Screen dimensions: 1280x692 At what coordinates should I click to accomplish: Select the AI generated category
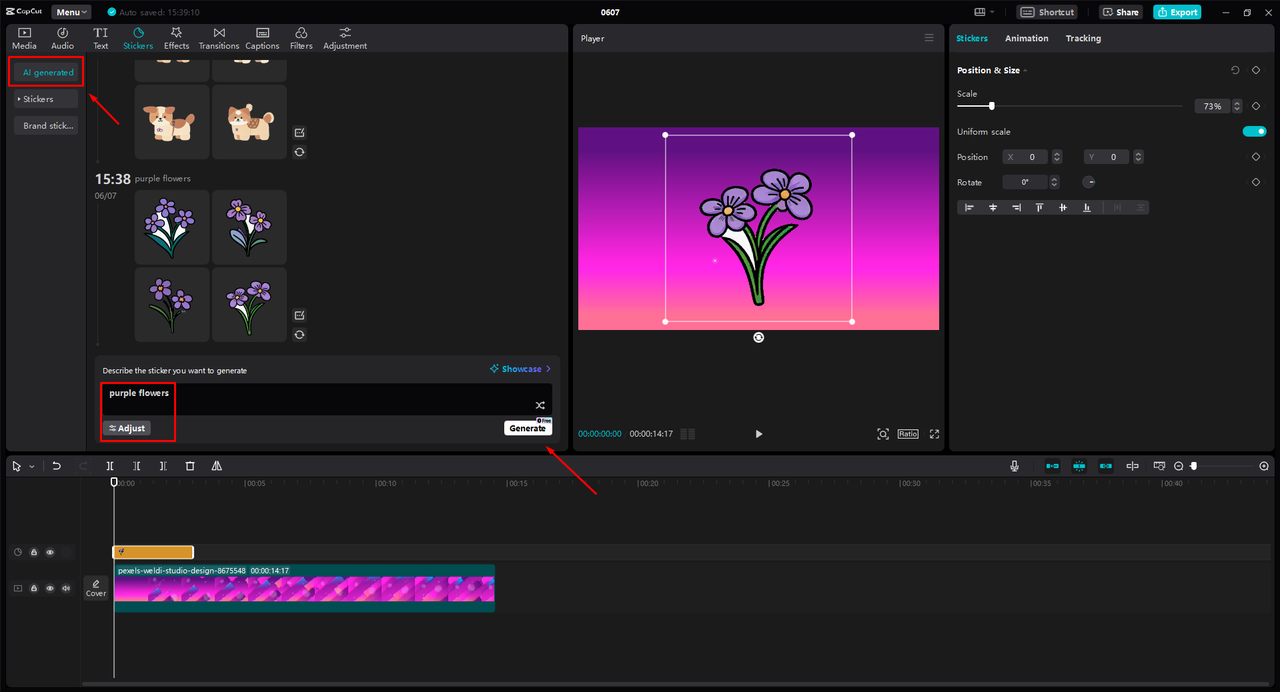(x=47, y=72)
